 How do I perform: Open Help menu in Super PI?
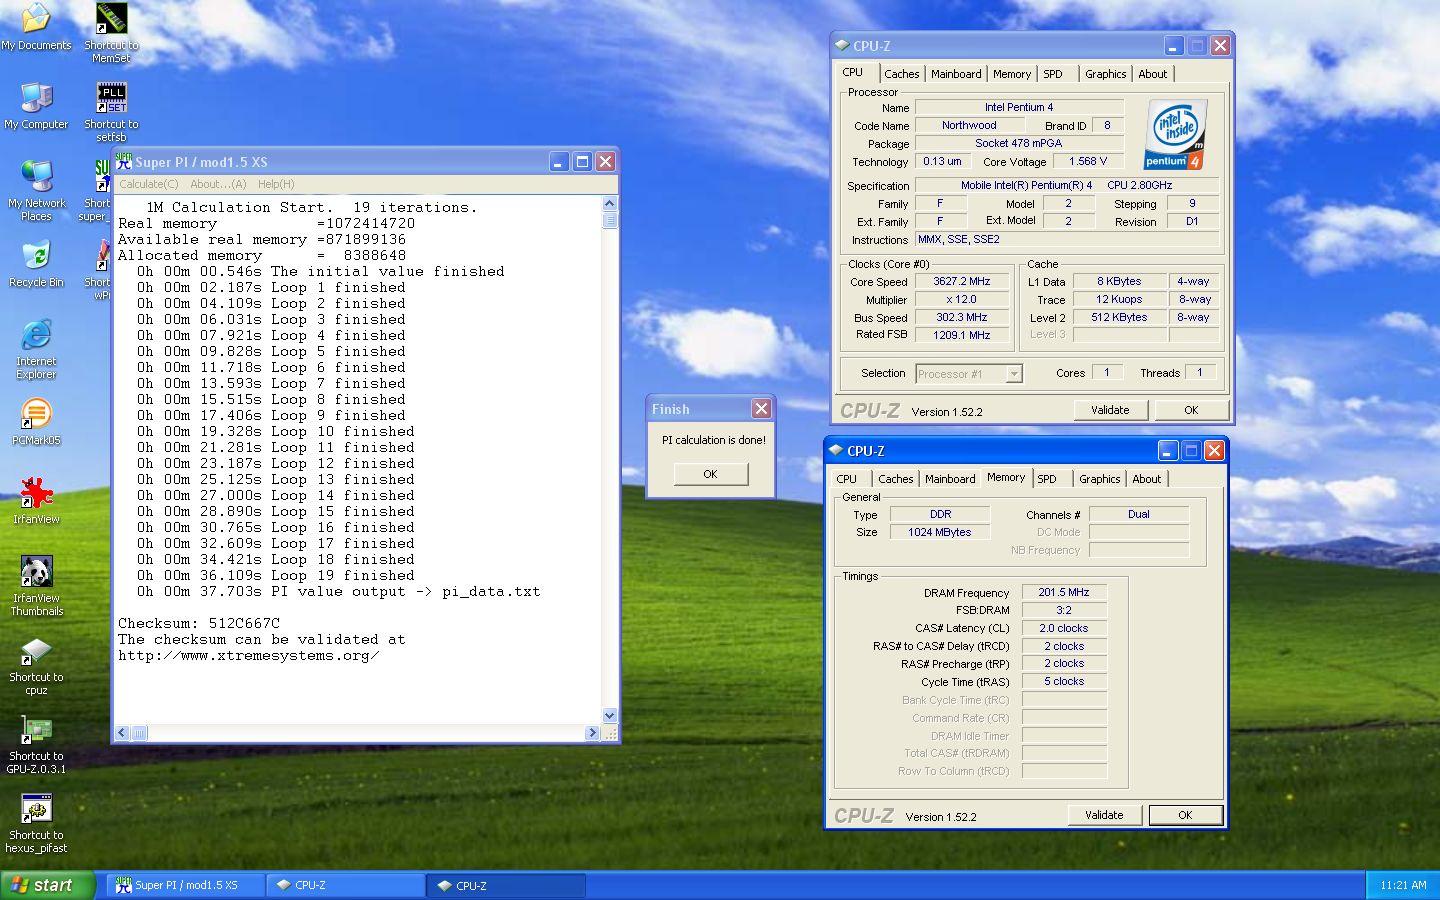276,184
